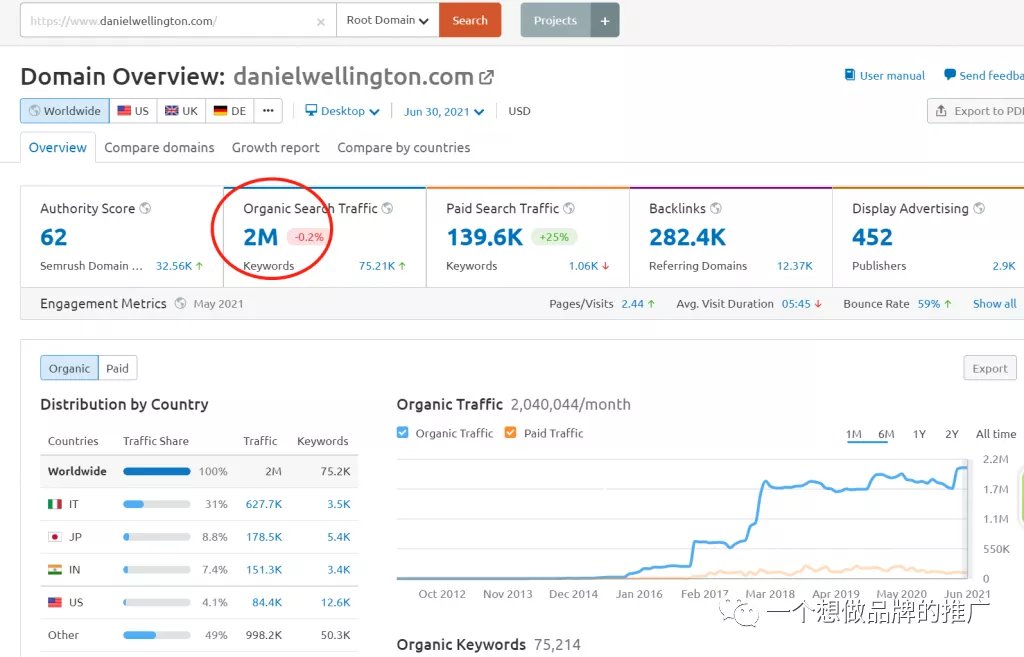Click the Backlinks globe icon

tap(716, 208)
